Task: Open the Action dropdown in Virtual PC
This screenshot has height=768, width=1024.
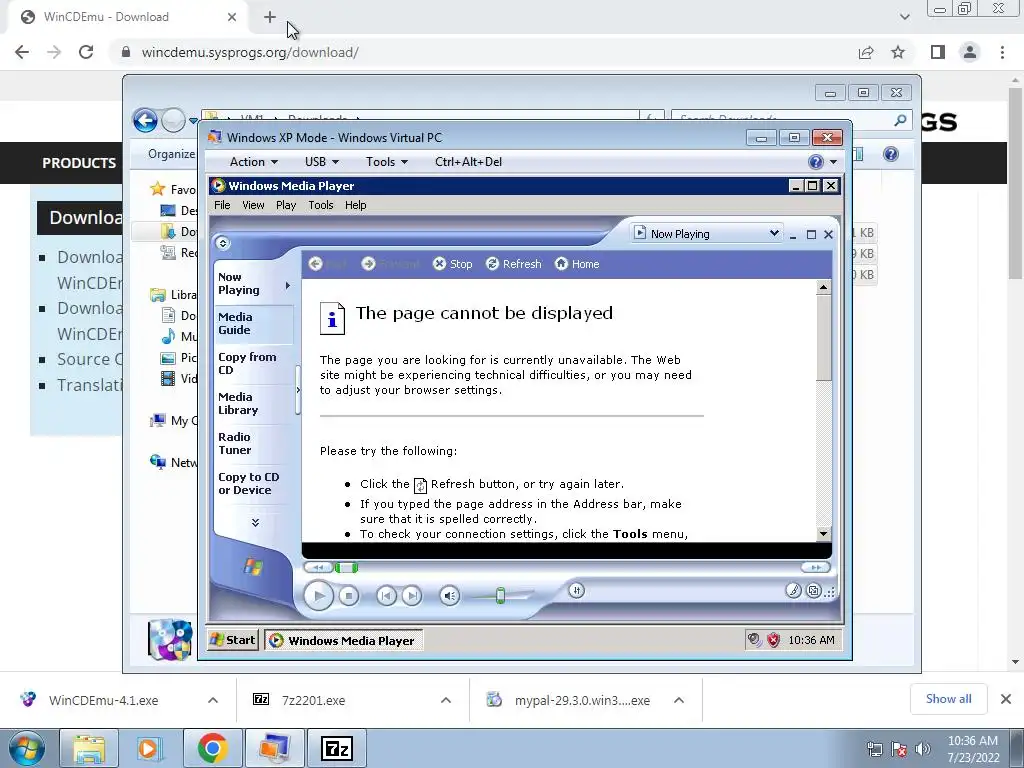Action: [x=253, y=162]
